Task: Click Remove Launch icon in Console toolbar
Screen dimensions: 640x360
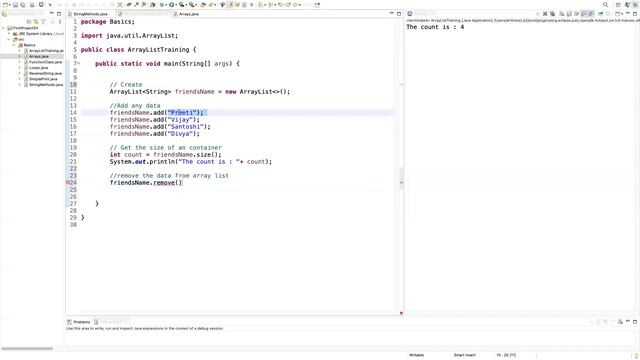Action: coord(545,13)
